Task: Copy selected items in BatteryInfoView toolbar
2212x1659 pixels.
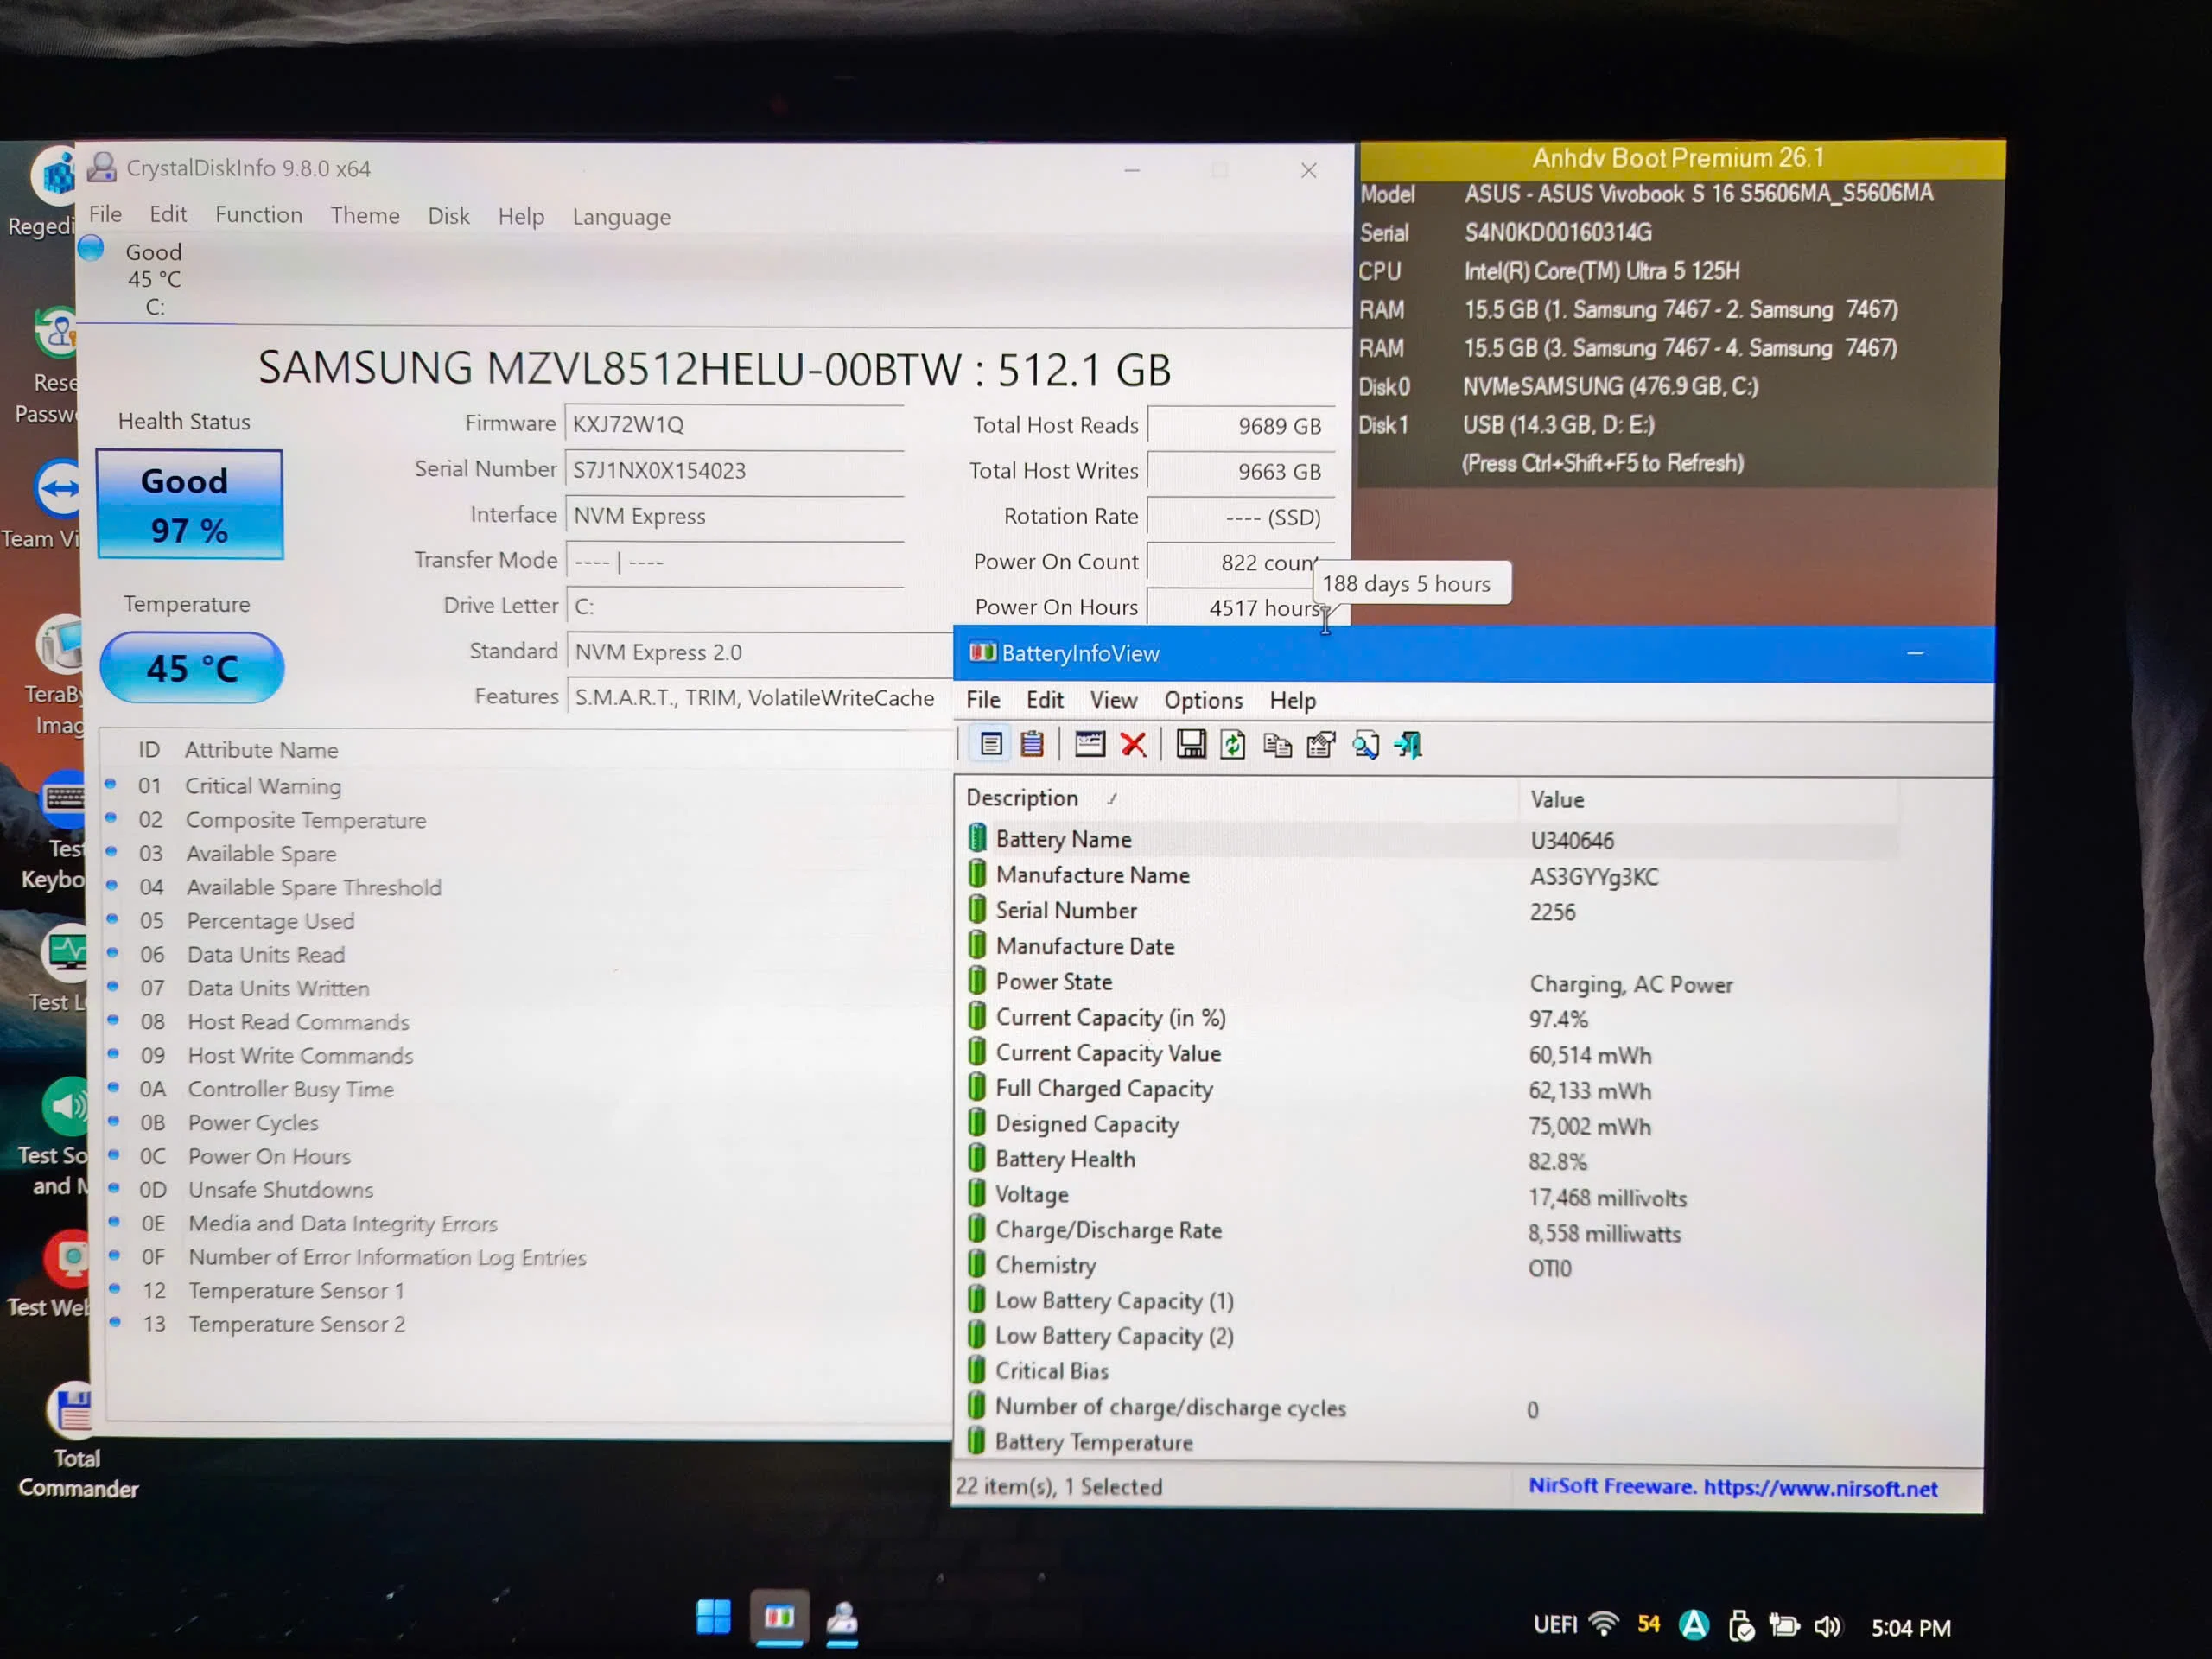Action: pos(1277,745)
